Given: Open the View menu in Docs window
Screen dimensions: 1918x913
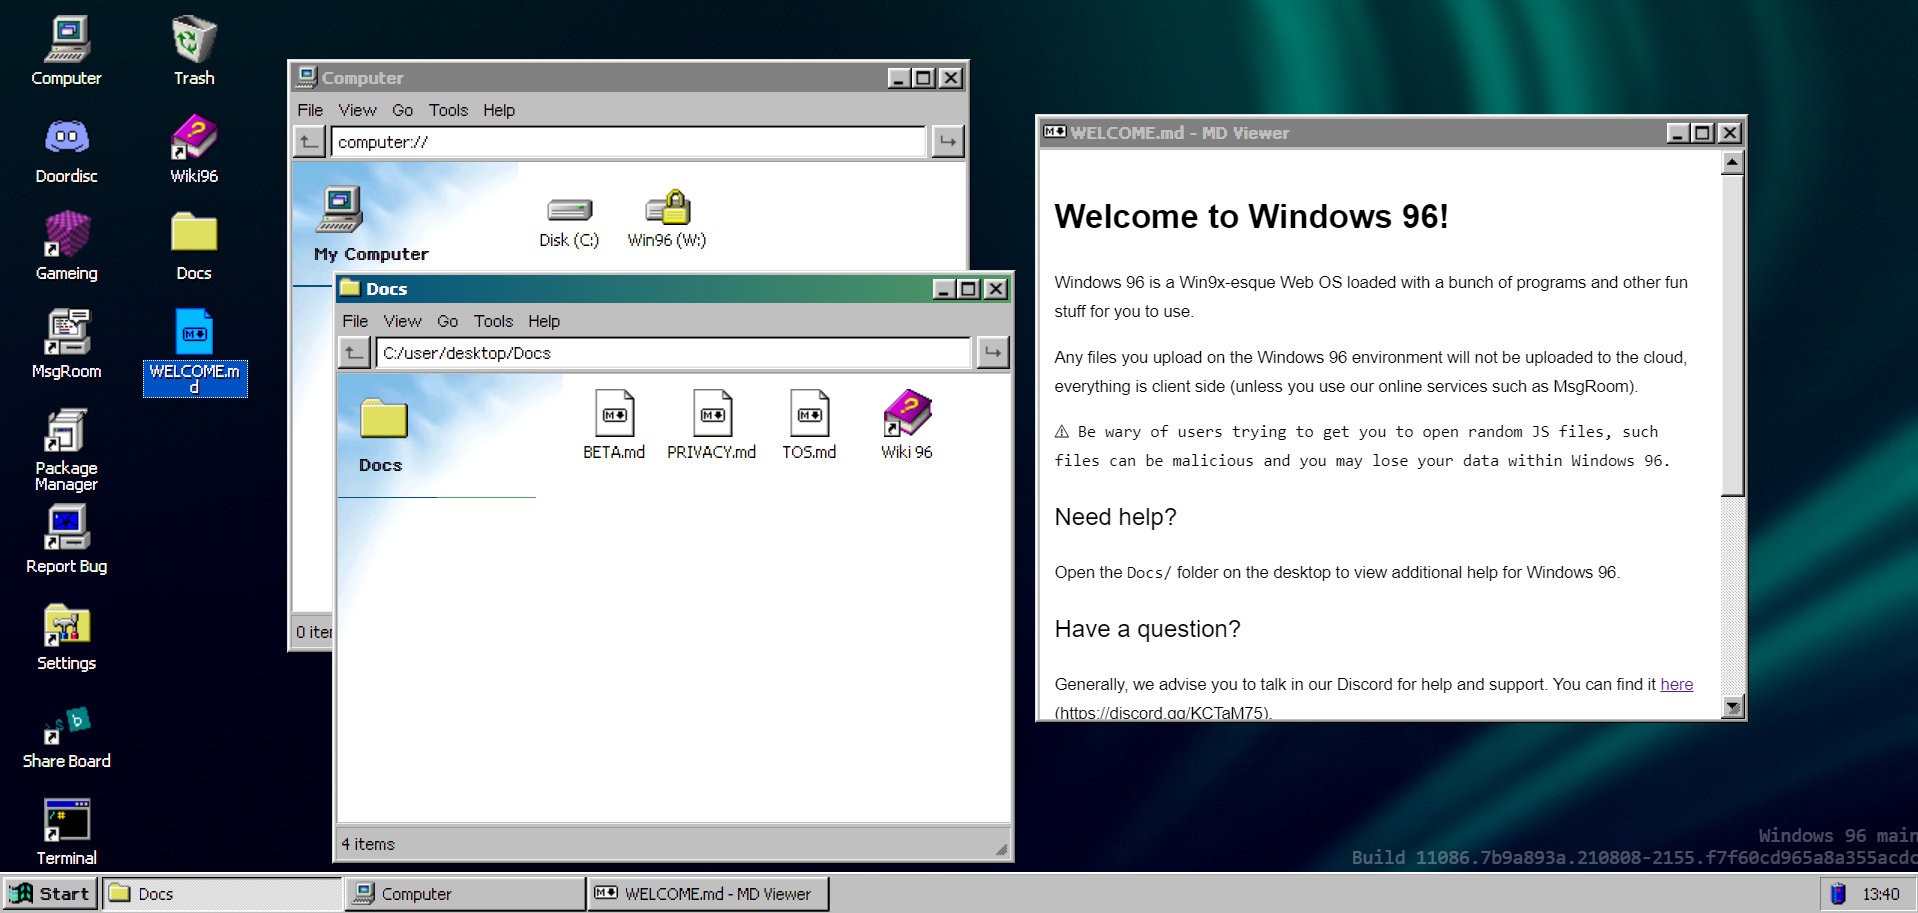Looking at the screenshot, I should (x=402, y=321).
